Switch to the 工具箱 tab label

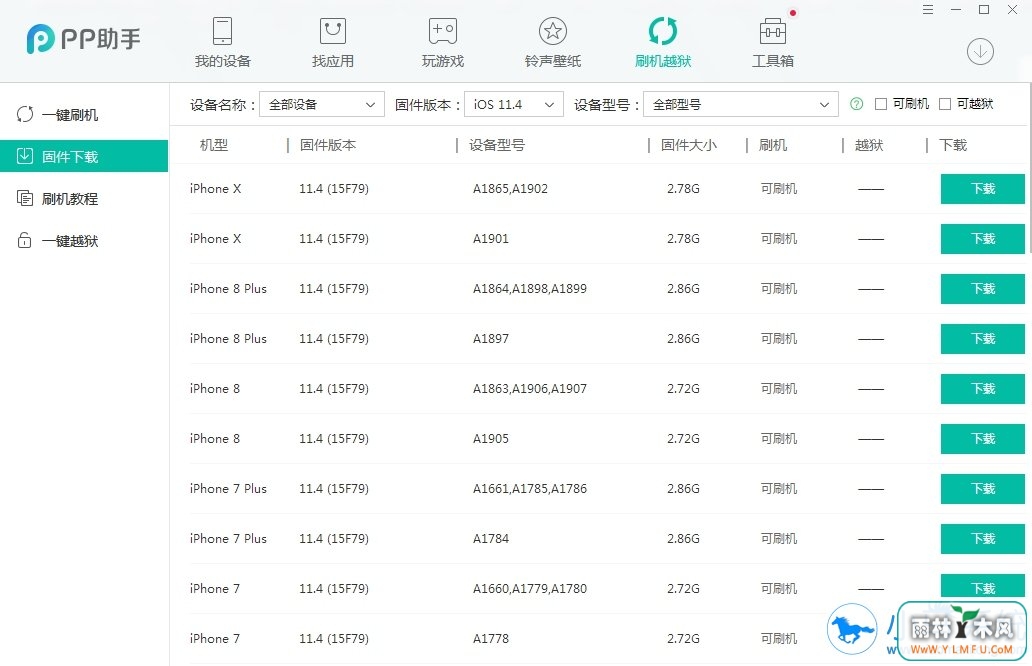pyautogui.click(x=773, y=61)
